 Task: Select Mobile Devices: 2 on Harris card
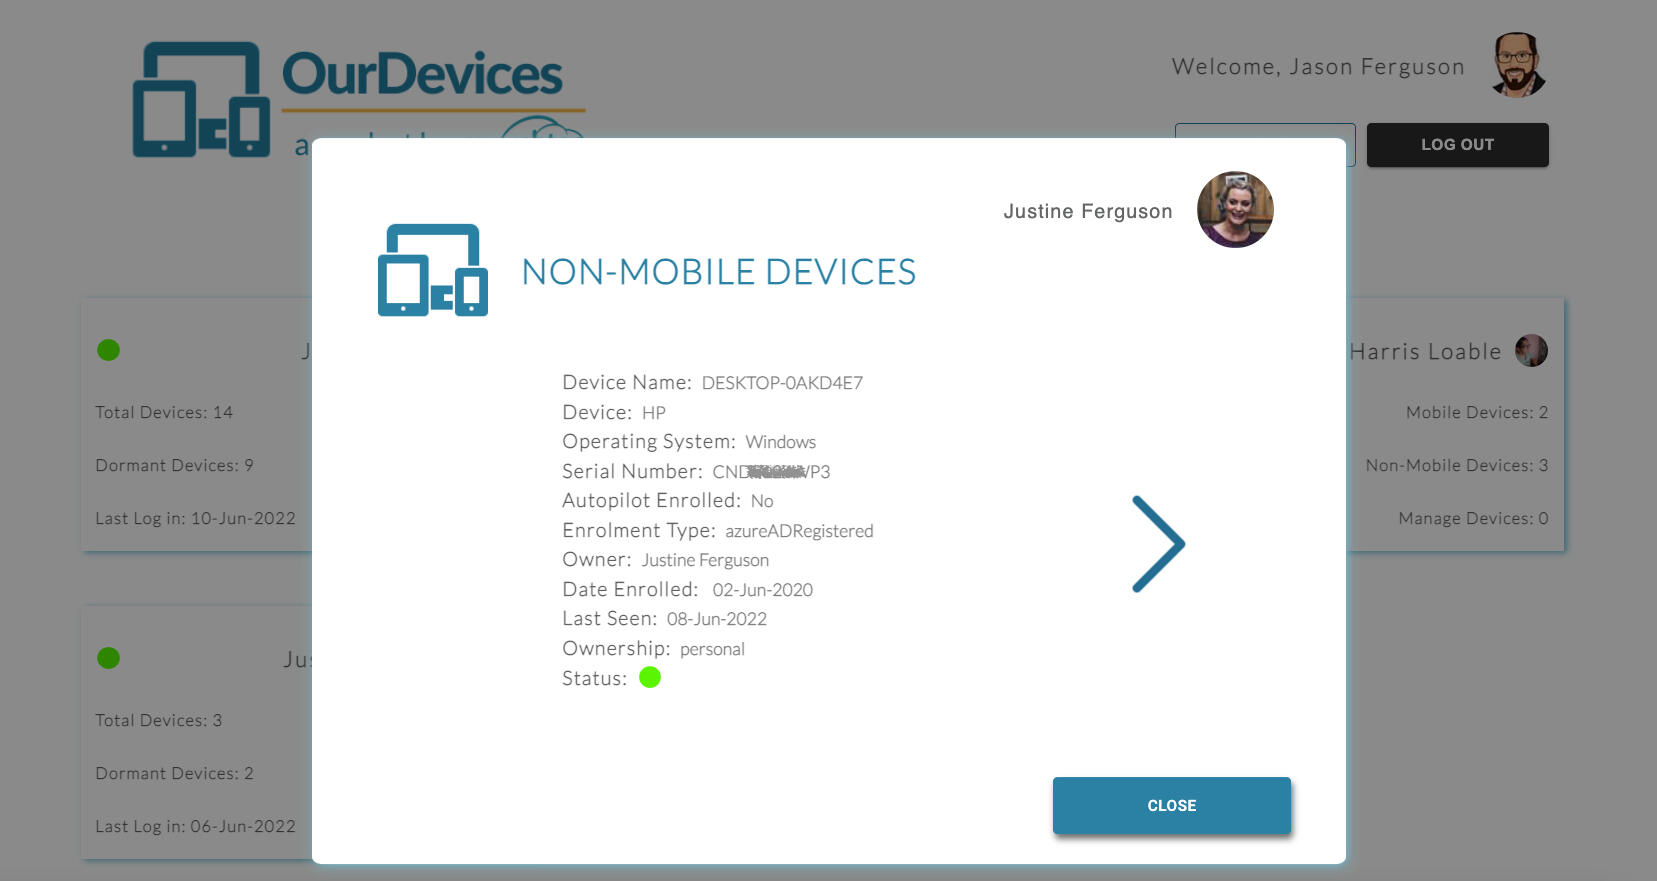click(x=1476, y=412)
